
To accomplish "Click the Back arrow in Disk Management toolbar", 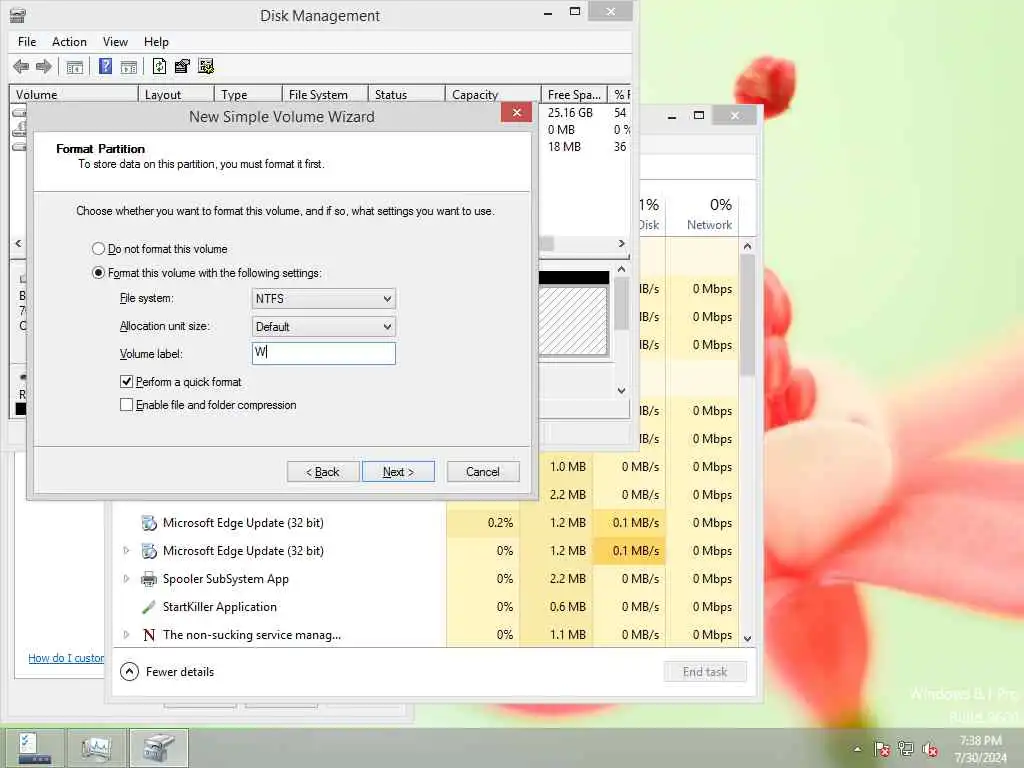I will [x=21, y=66].
